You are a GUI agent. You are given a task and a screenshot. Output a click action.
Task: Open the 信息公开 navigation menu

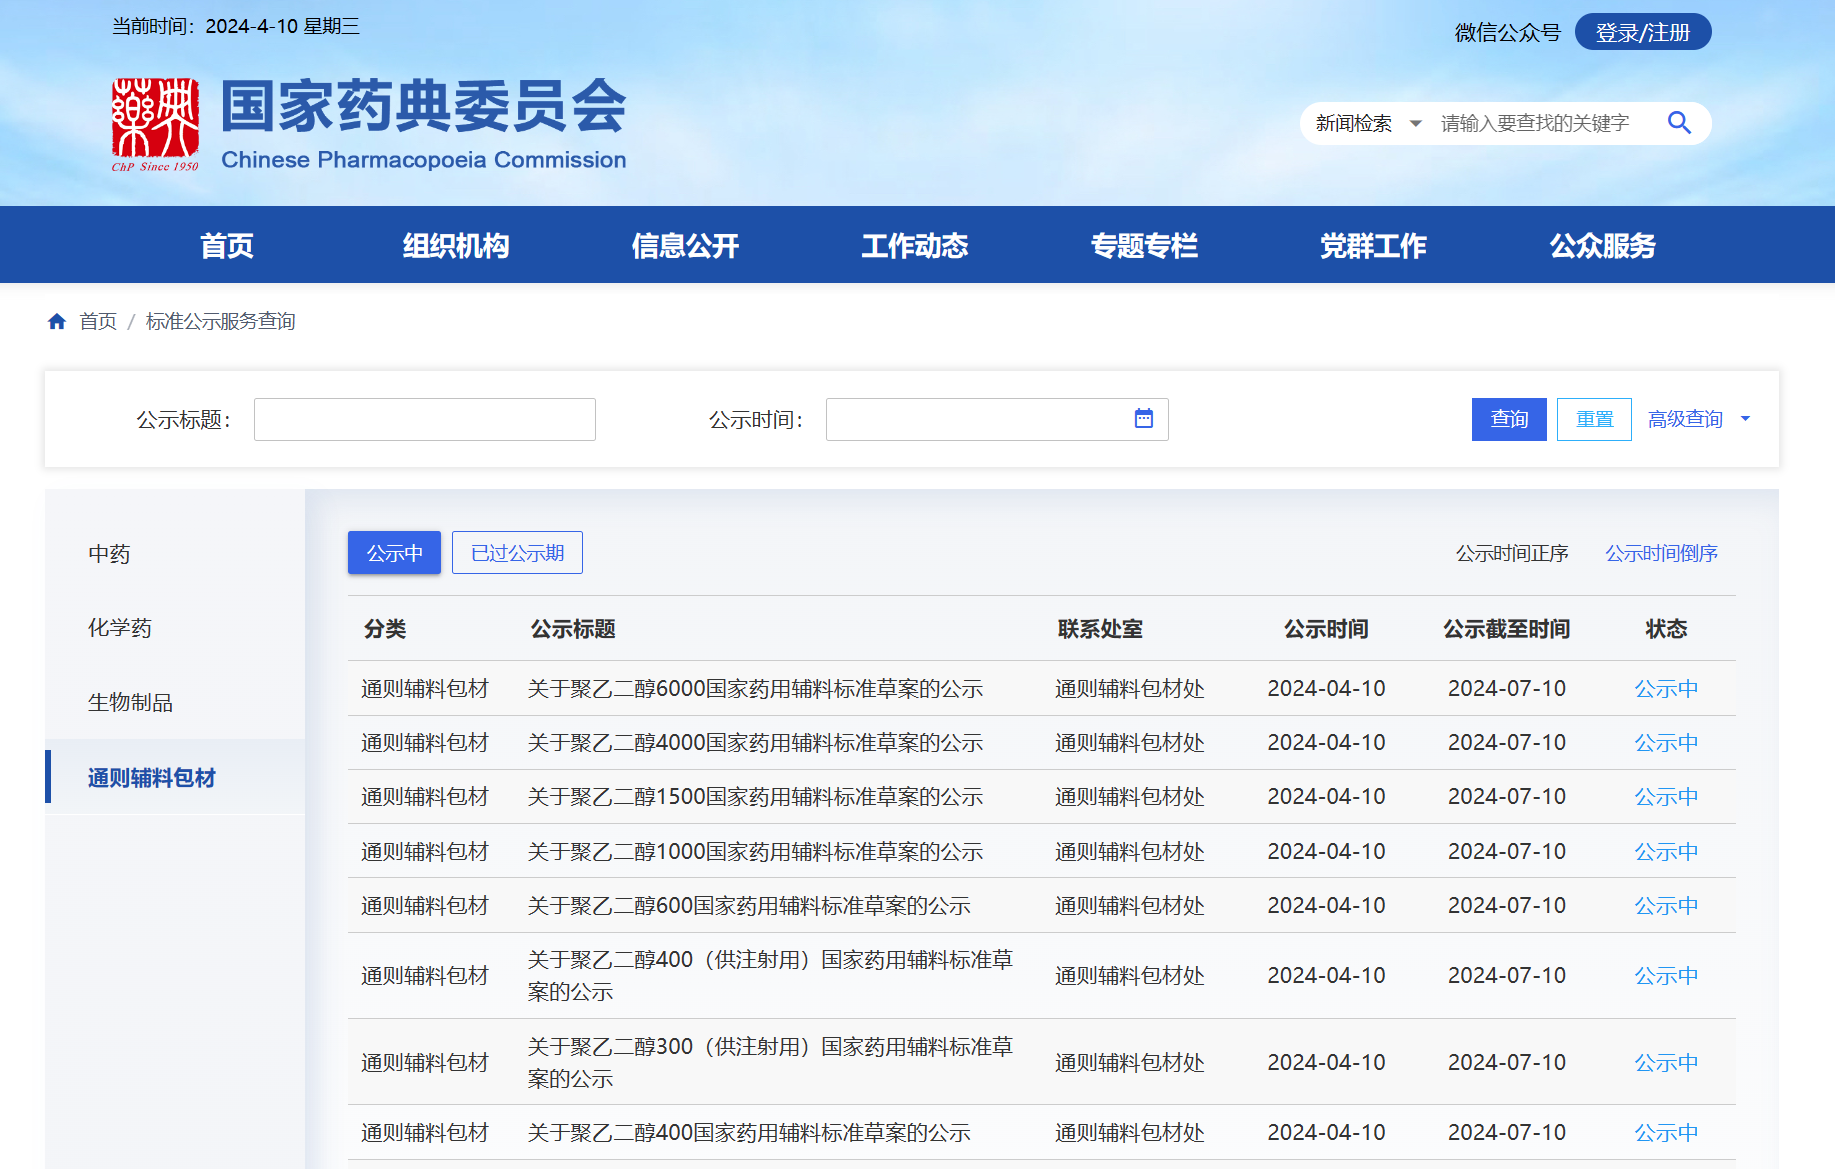click(x=685, y=245)
